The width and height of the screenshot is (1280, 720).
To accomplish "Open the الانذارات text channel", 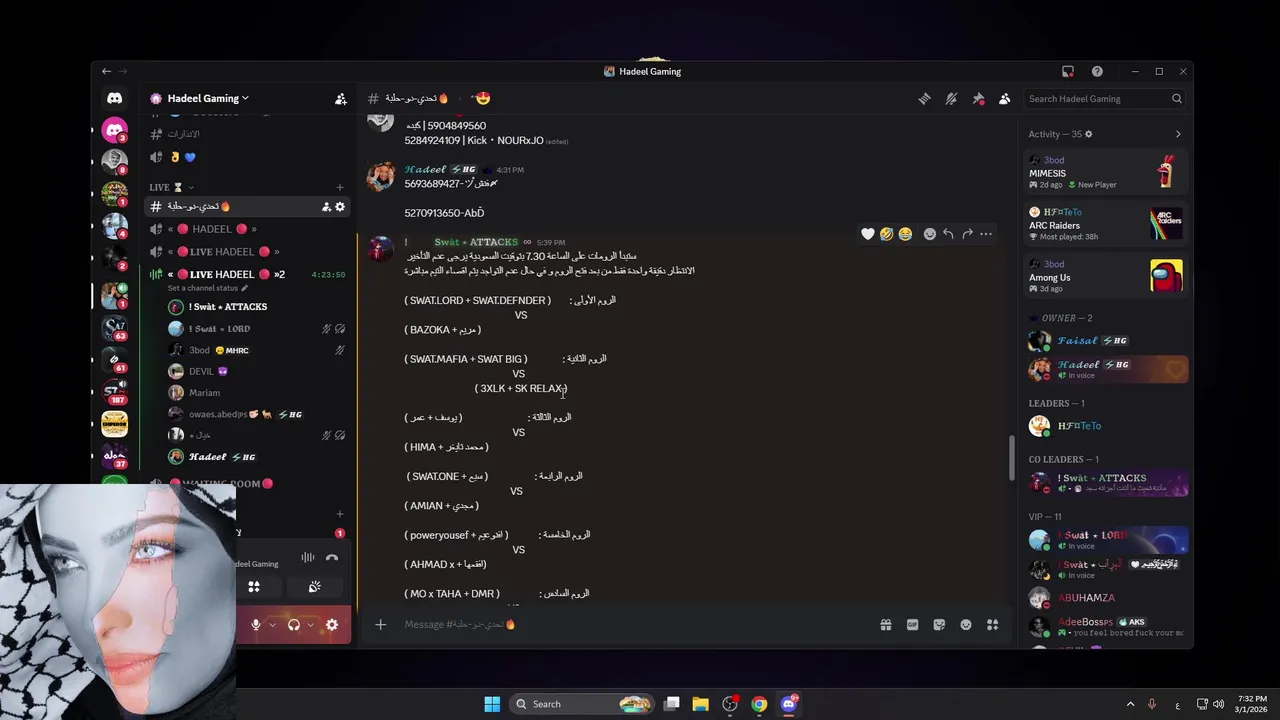I will [x=247, y=134].
